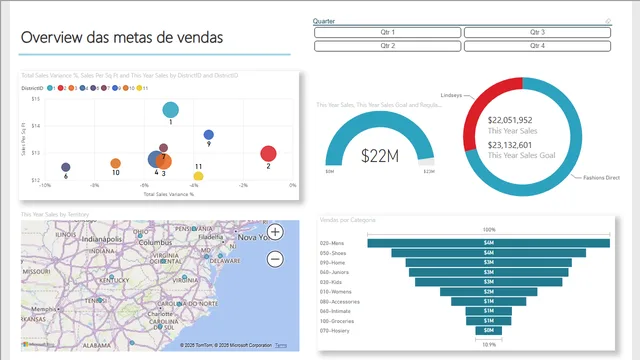Filter by Qtr 2

[x=387, y=46]
